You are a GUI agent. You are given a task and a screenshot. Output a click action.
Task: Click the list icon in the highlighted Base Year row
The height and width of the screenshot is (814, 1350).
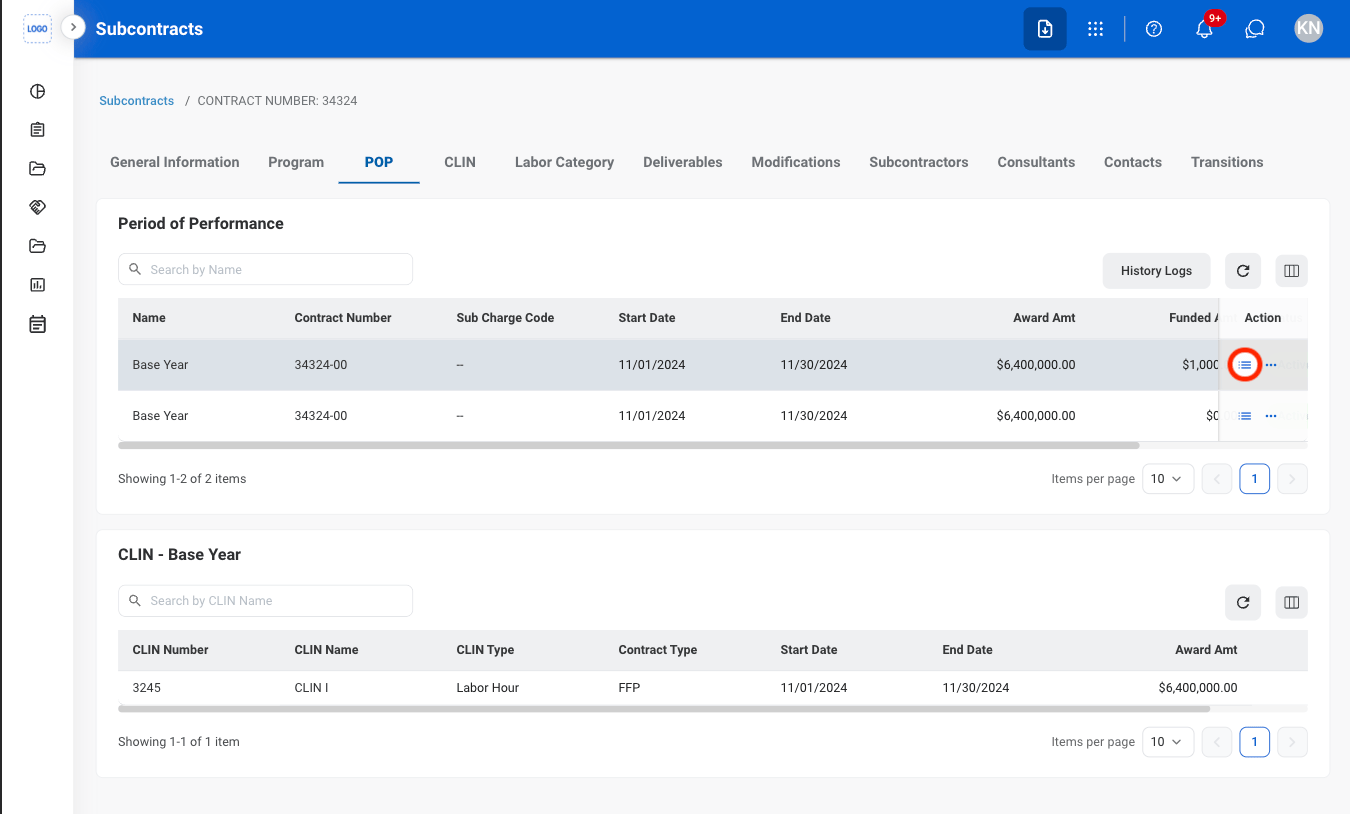(x=1245, y=365)
